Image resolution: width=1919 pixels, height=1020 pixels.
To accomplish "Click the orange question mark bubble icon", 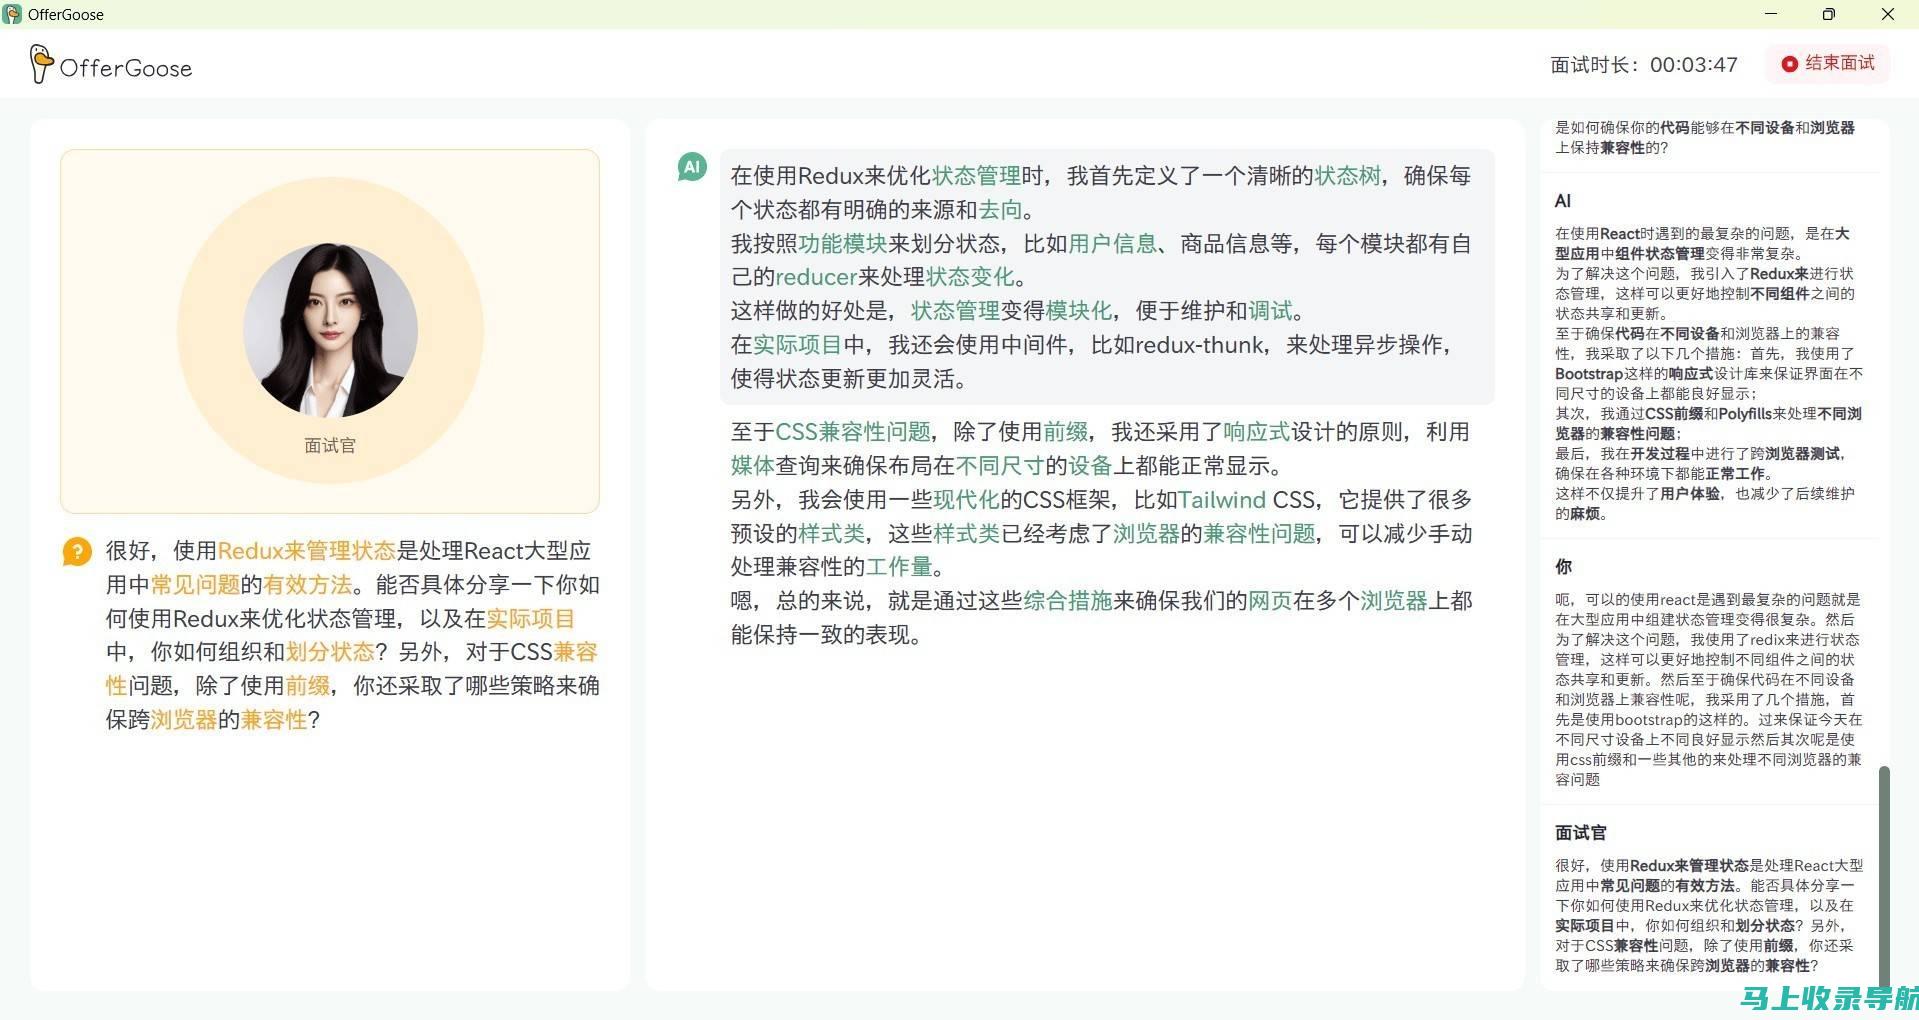I will [77, 551].
